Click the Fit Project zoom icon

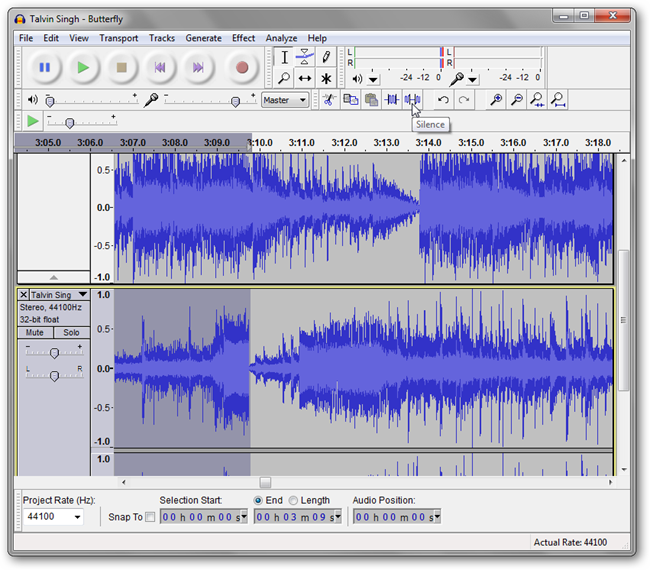pos(558,99)
